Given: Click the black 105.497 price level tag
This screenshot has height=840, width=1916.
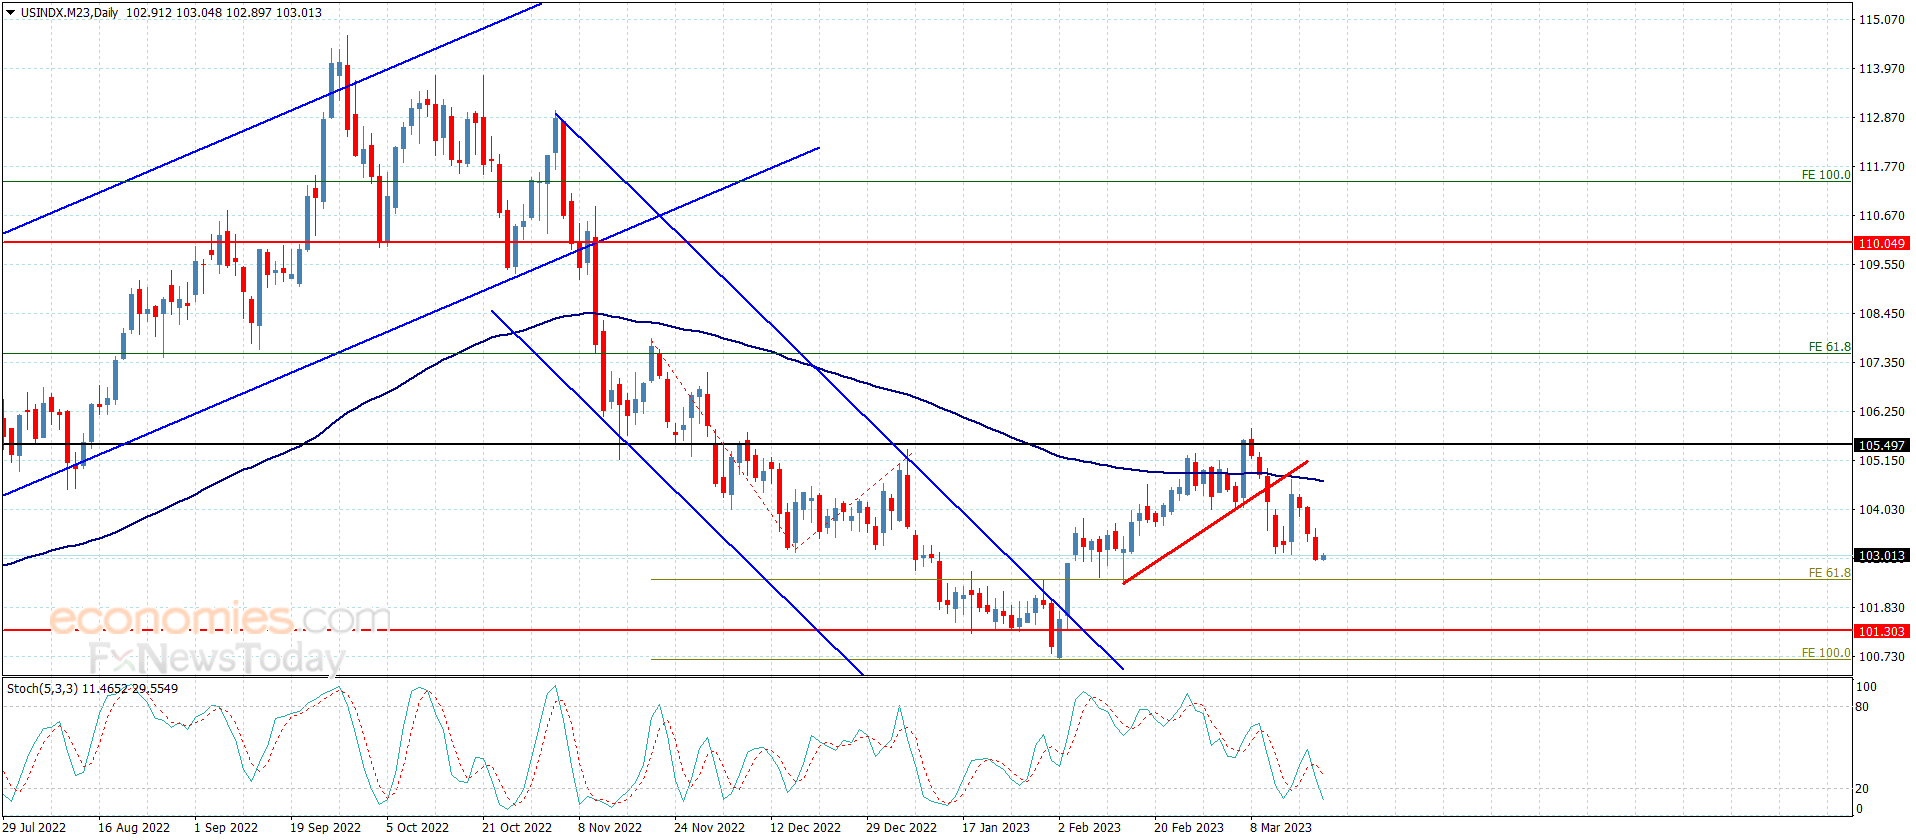Looking at the screenshot, I should tap(1881, 445).
